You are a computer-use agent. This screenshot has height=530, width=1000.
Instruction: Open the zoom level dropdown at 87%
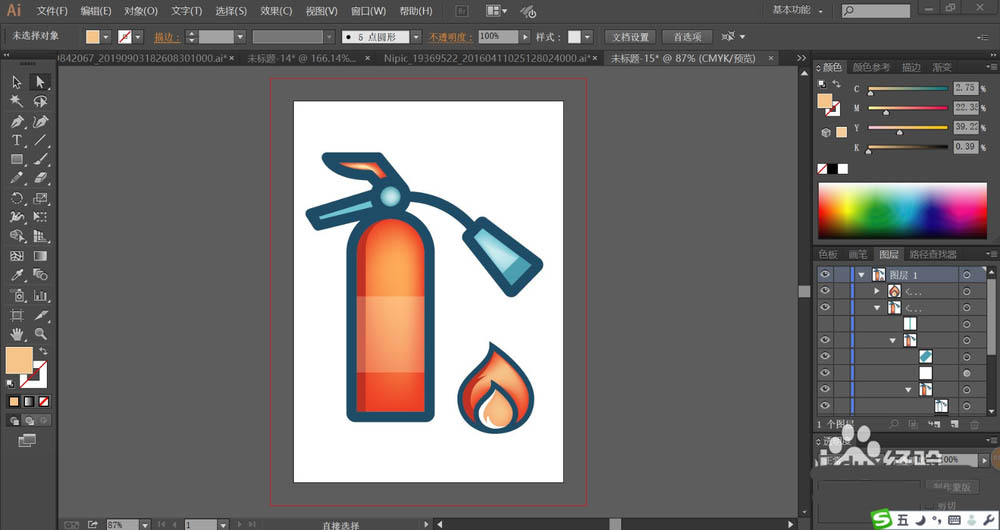click(145, 524)
